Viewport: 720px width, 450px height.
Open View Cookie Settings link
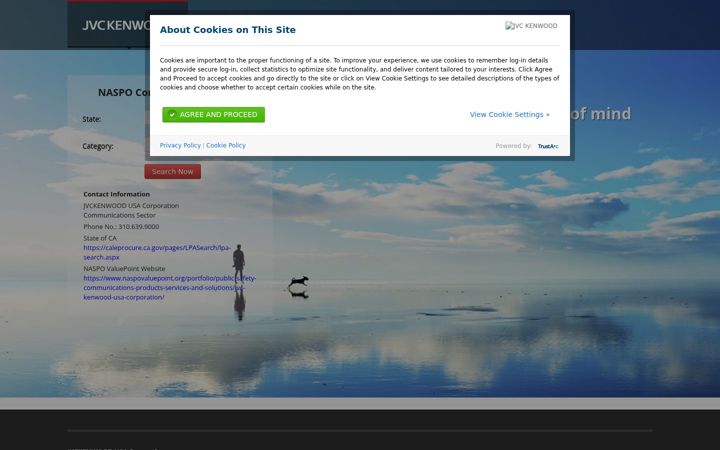click(509, 115)
